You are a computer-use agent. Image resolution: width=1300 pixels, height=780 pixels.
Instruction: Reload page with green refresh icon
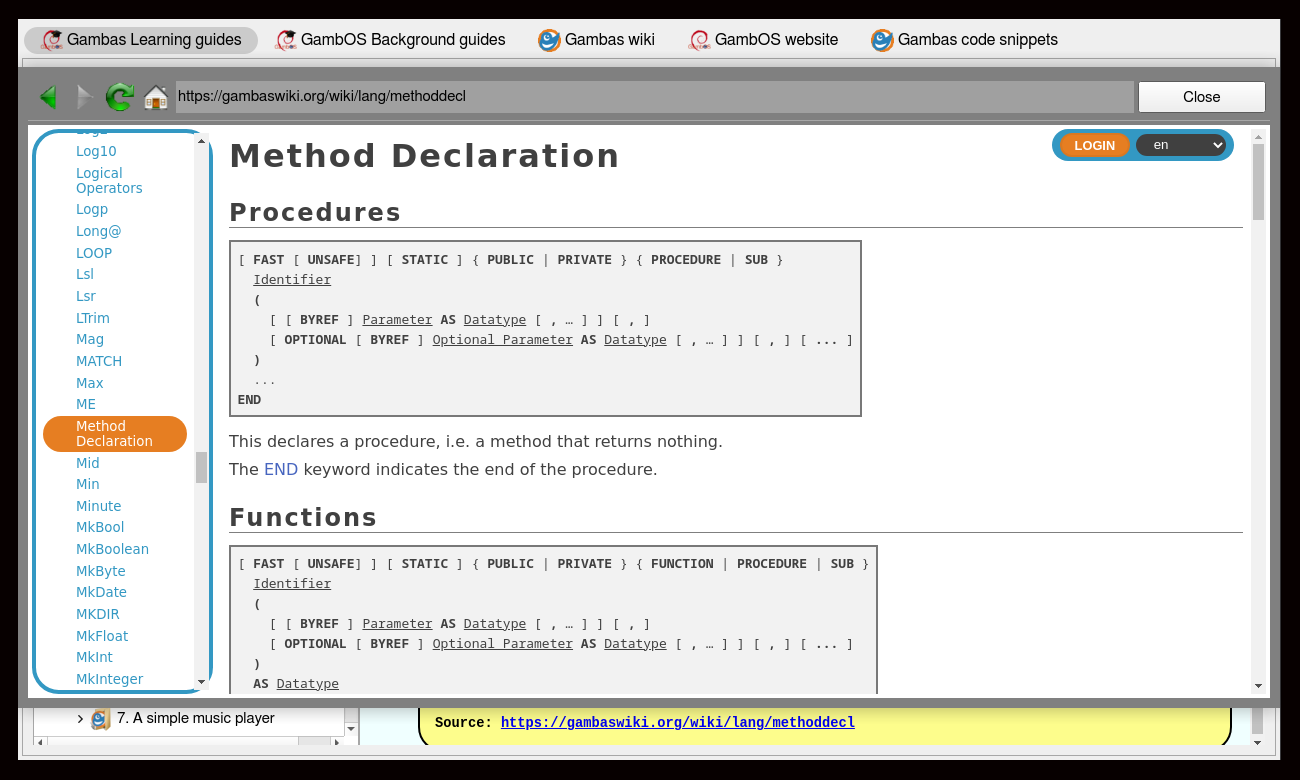pyautogui.click(x=120, y=97)
